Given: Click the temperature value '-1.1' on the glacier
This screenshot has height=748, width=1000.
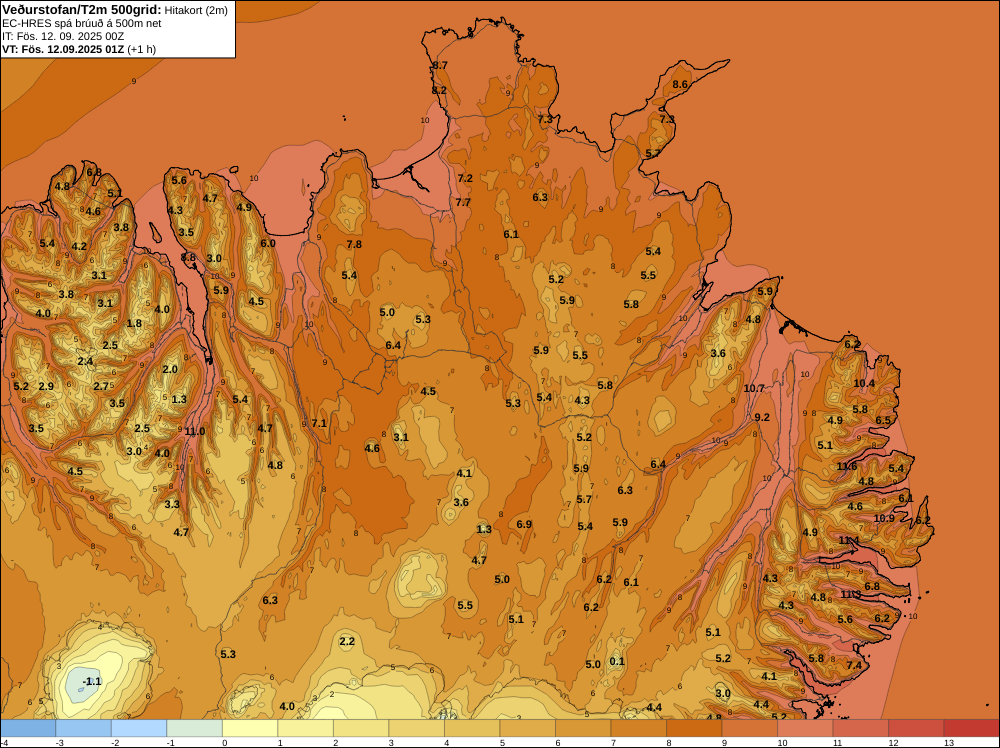Looking at the screenshot, I should pyautogui.click(x=92, y=681).
